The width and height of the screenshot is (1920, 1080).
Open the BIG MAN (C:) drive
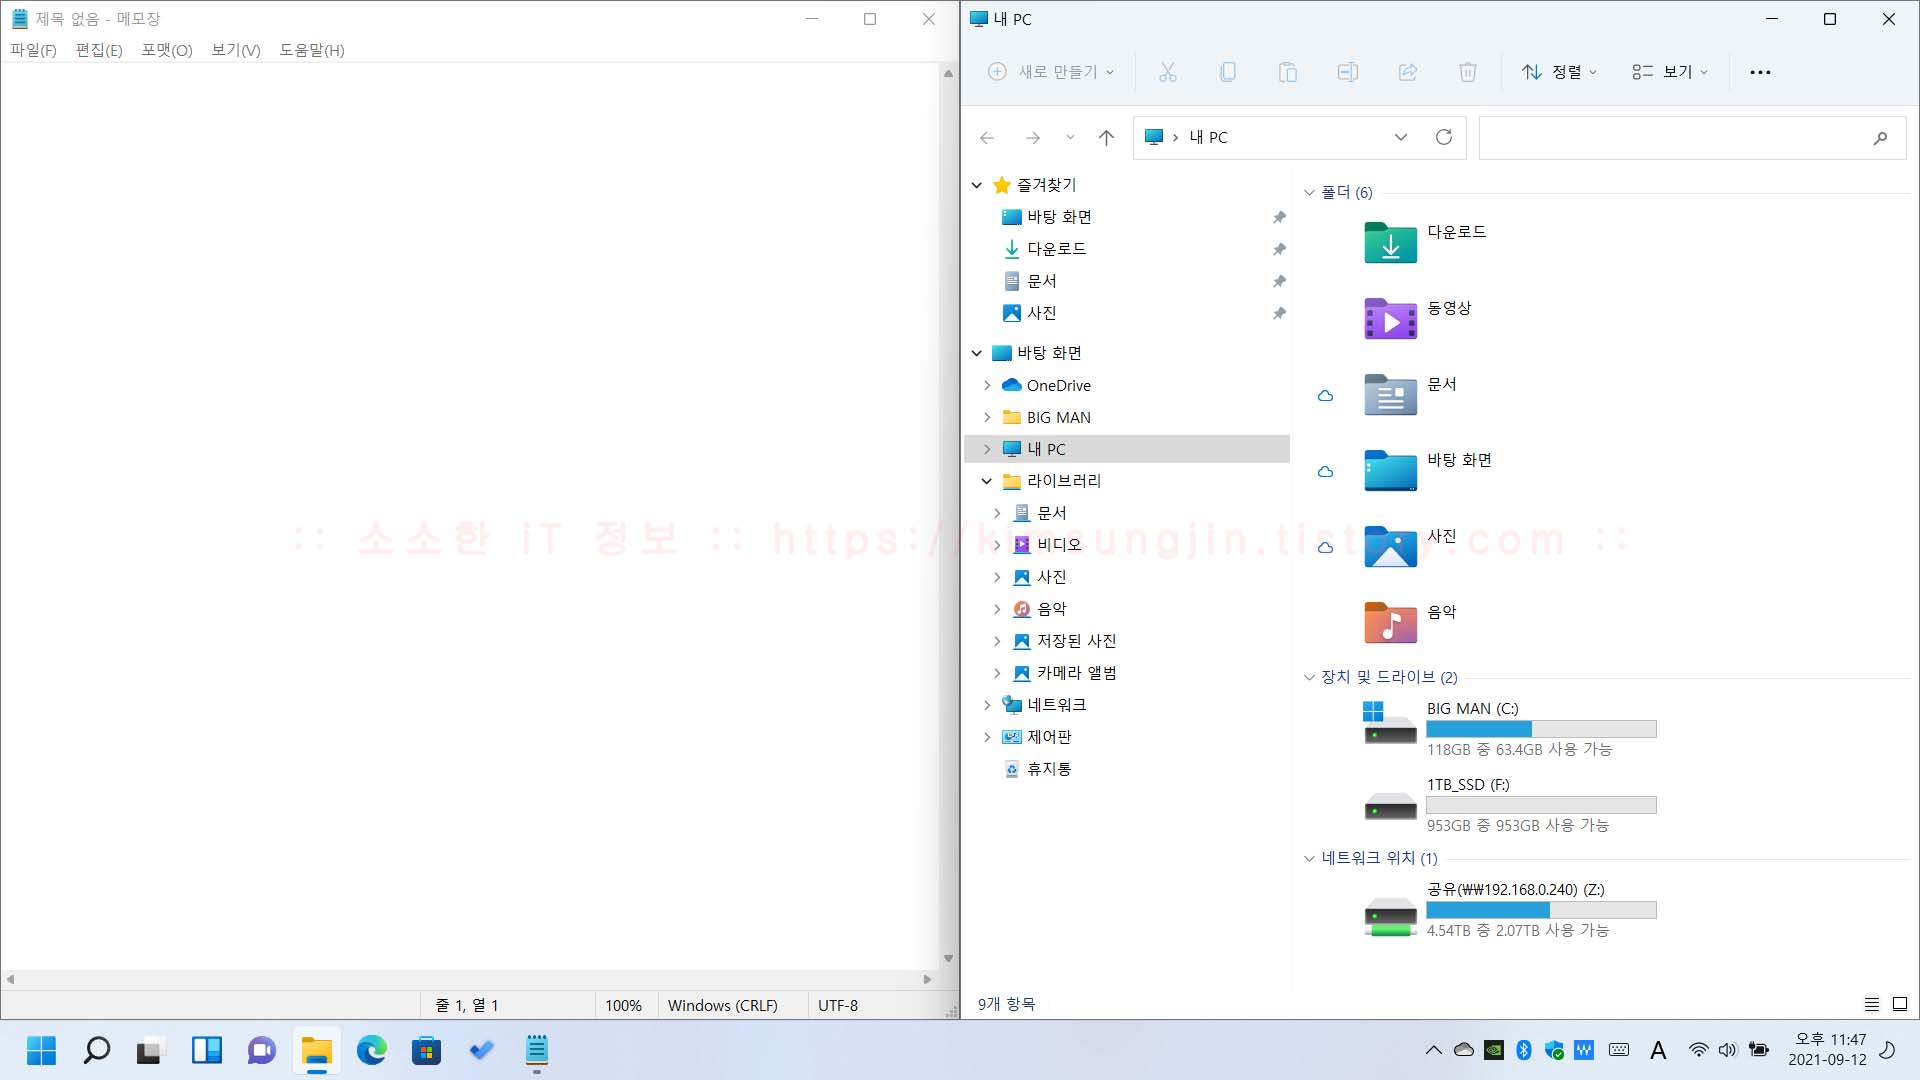(x=1471, y=708)
